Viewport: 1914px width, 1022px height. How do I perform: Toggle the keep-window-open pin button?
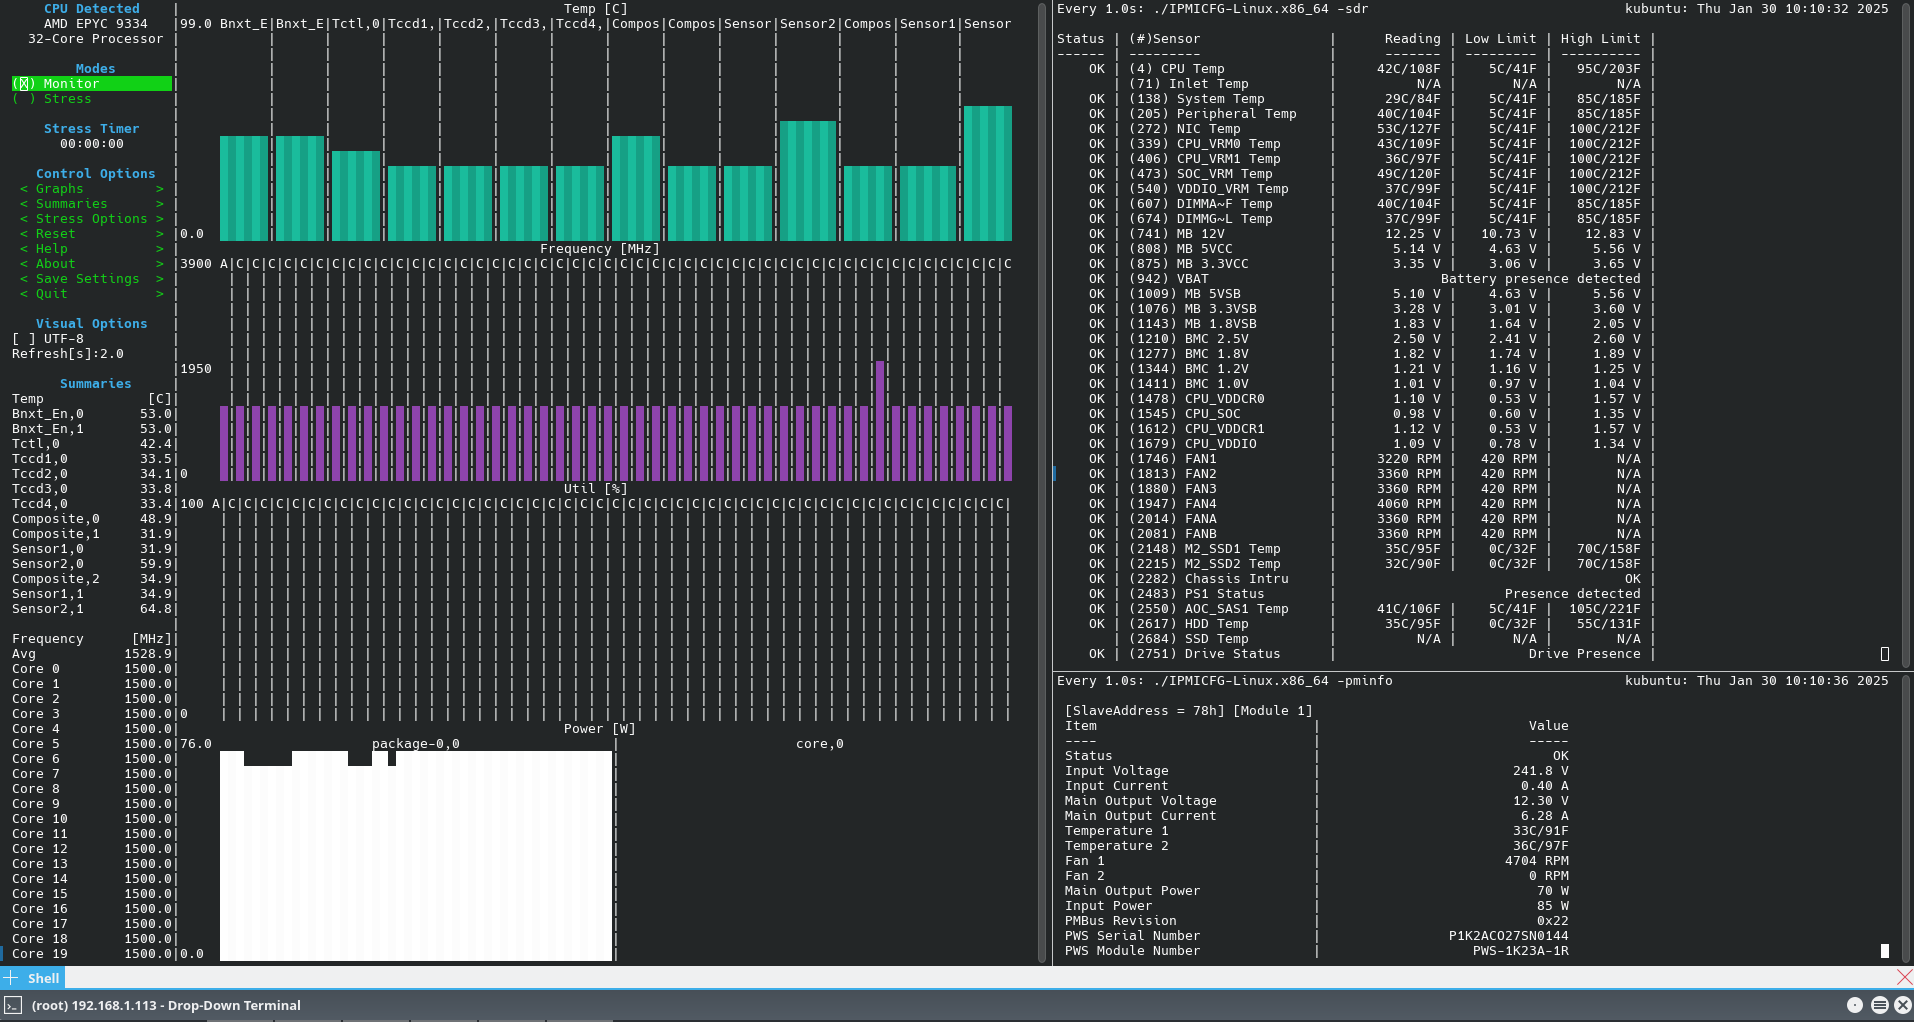tap(1855, 1005)
